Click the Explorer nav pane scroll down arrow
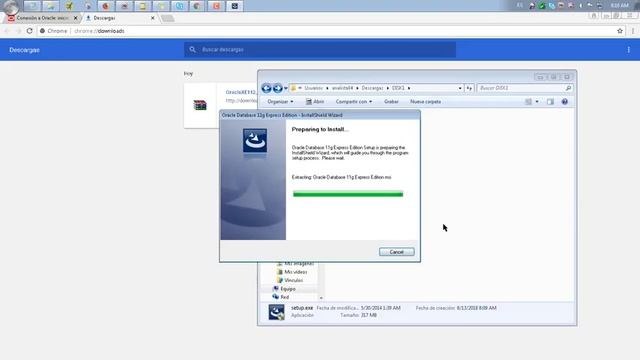This screenshot has height=360, width=640. pos(321,298)
